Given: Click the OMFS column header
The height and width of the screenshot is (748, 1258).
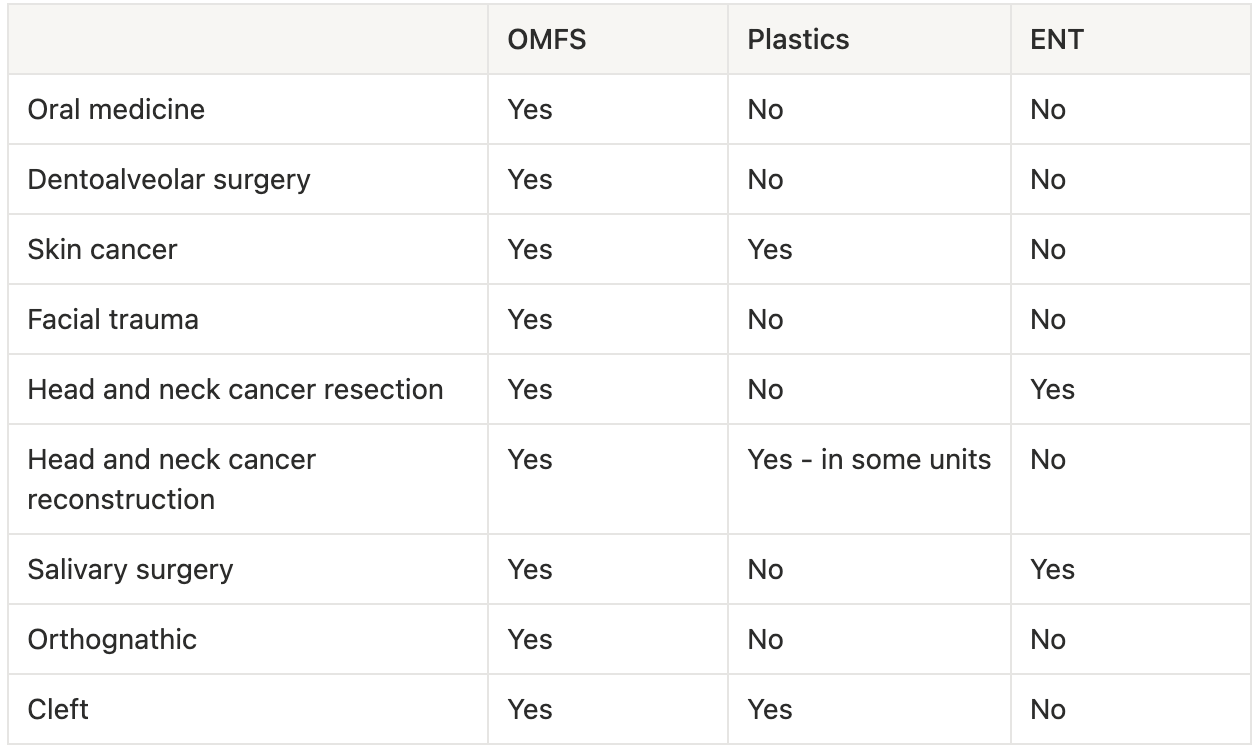Looking at the screenshot, I should click(x=546, y=40).
